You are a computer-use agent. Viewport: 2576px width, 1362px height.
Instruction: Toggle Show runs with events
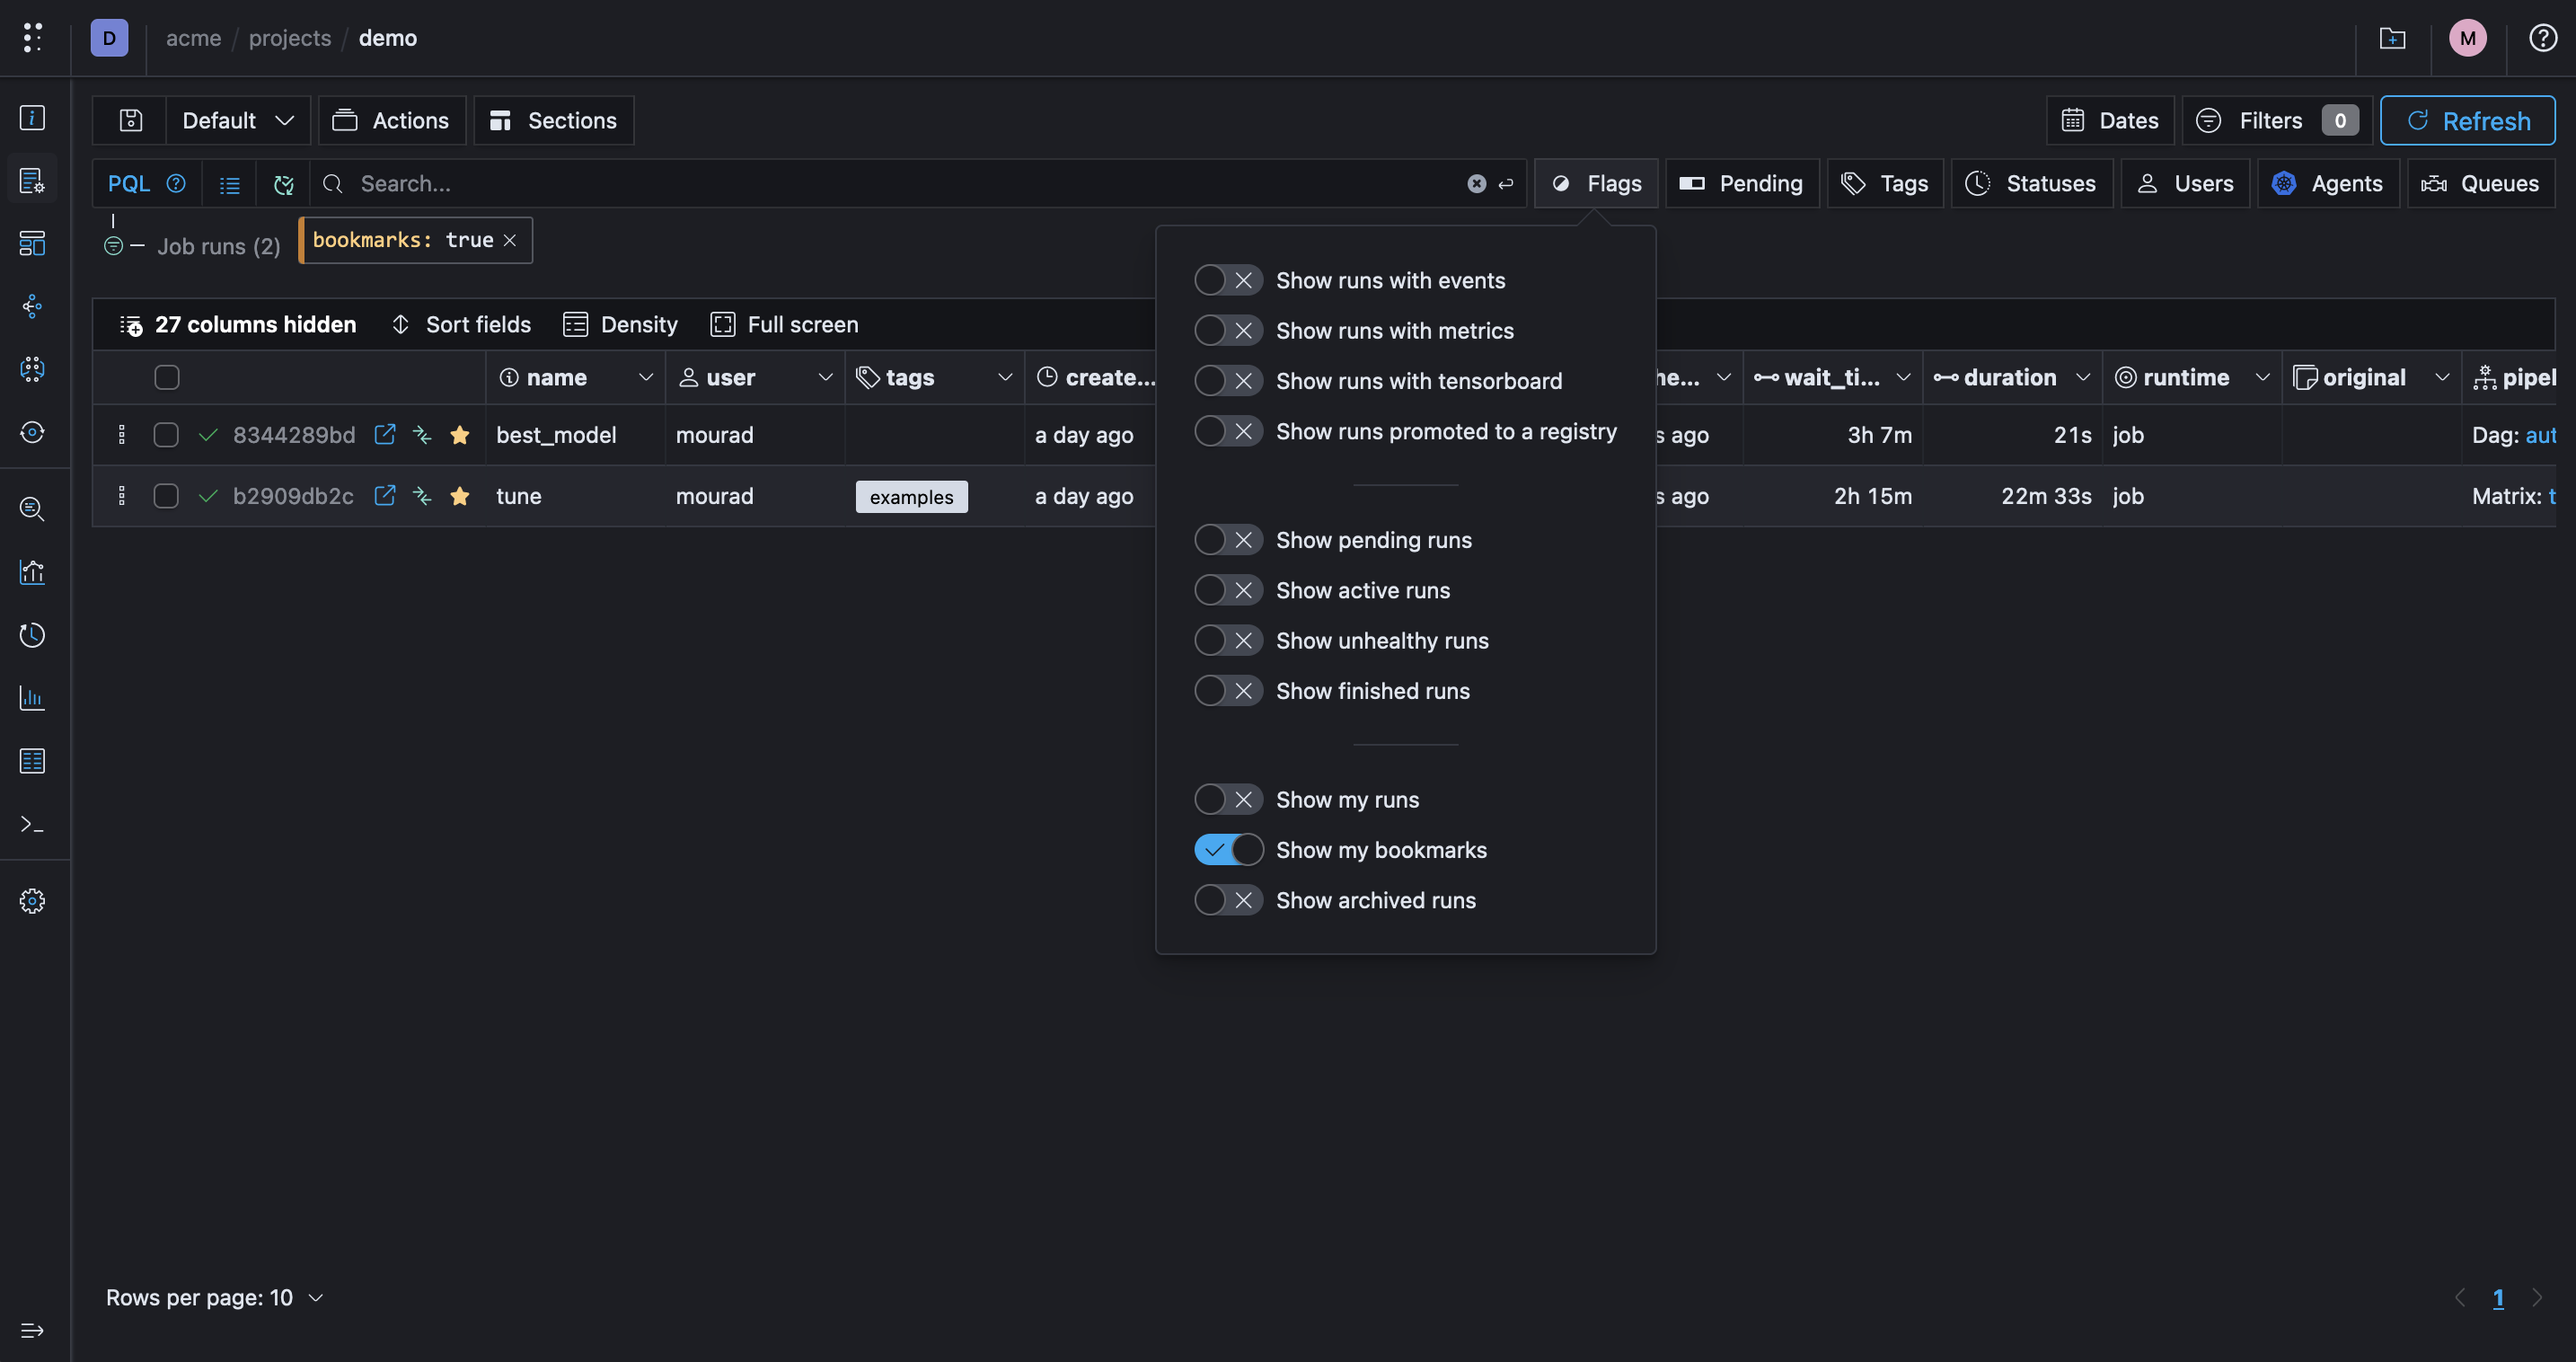pos(1228,281)
